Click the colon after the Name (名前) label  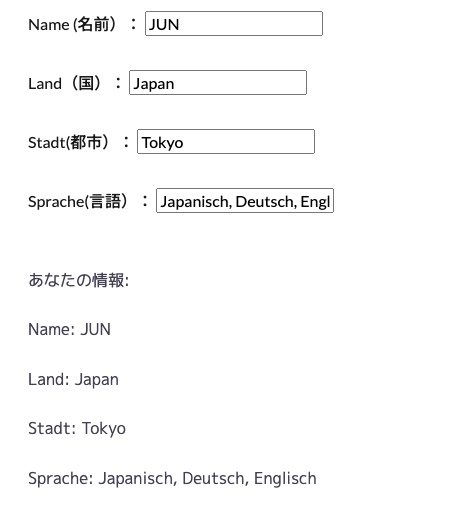133,24
